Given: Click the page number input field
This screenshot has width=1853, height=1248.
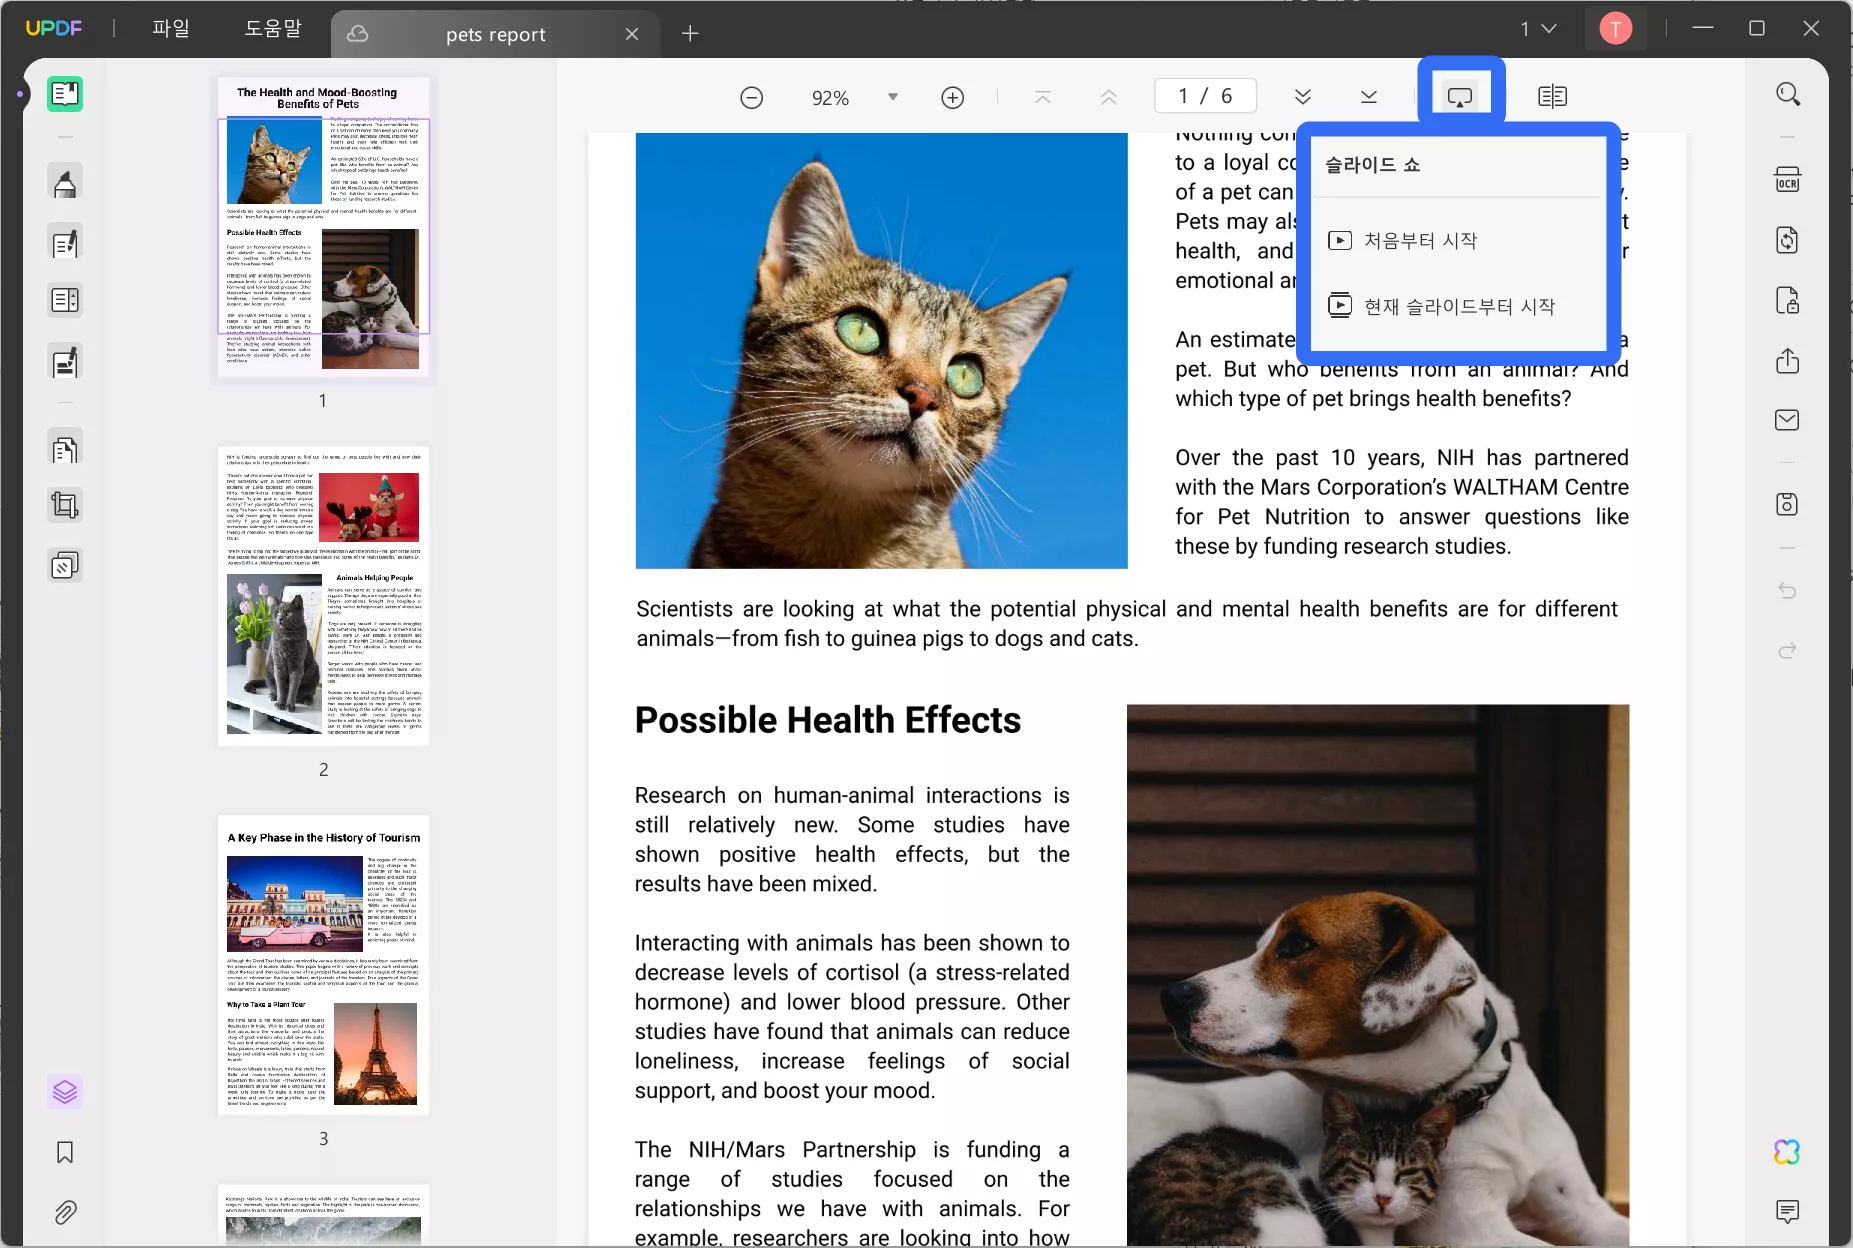Looking at the screenshot, I should click(1205, 96).
